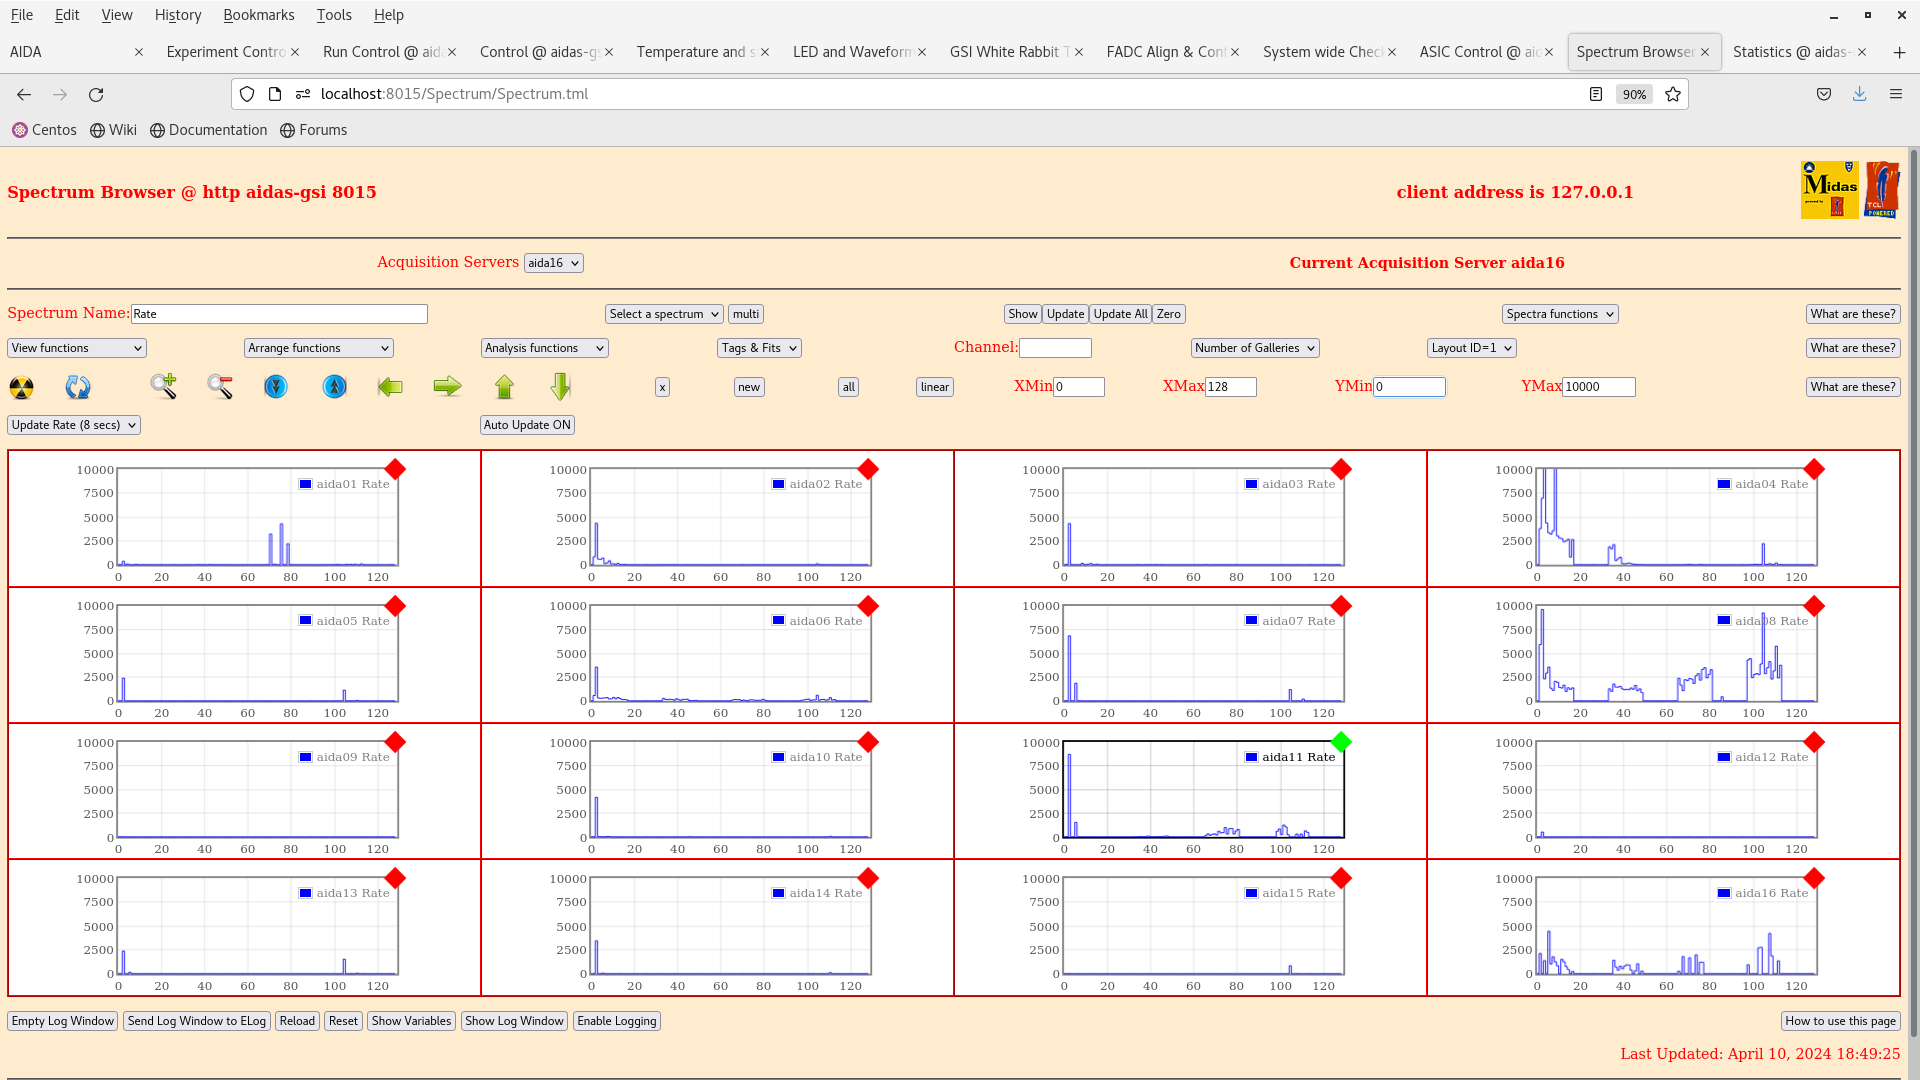Click the YMax input field
The width and height of the screenshot is (1920, 1080).
pyautogui.click(x=1598, y=387)
